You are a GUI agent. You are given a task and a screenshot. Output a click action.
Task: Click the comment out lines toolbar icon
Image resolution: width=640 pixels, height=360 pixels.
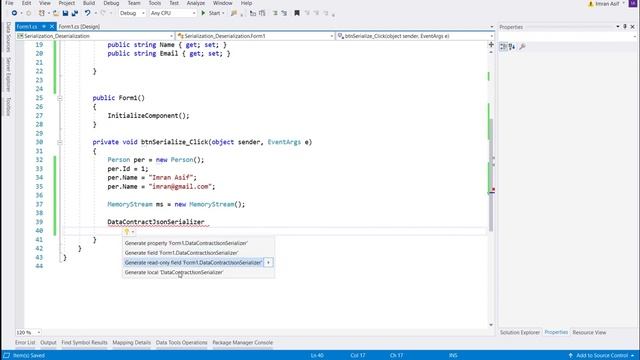coord(276,13)
